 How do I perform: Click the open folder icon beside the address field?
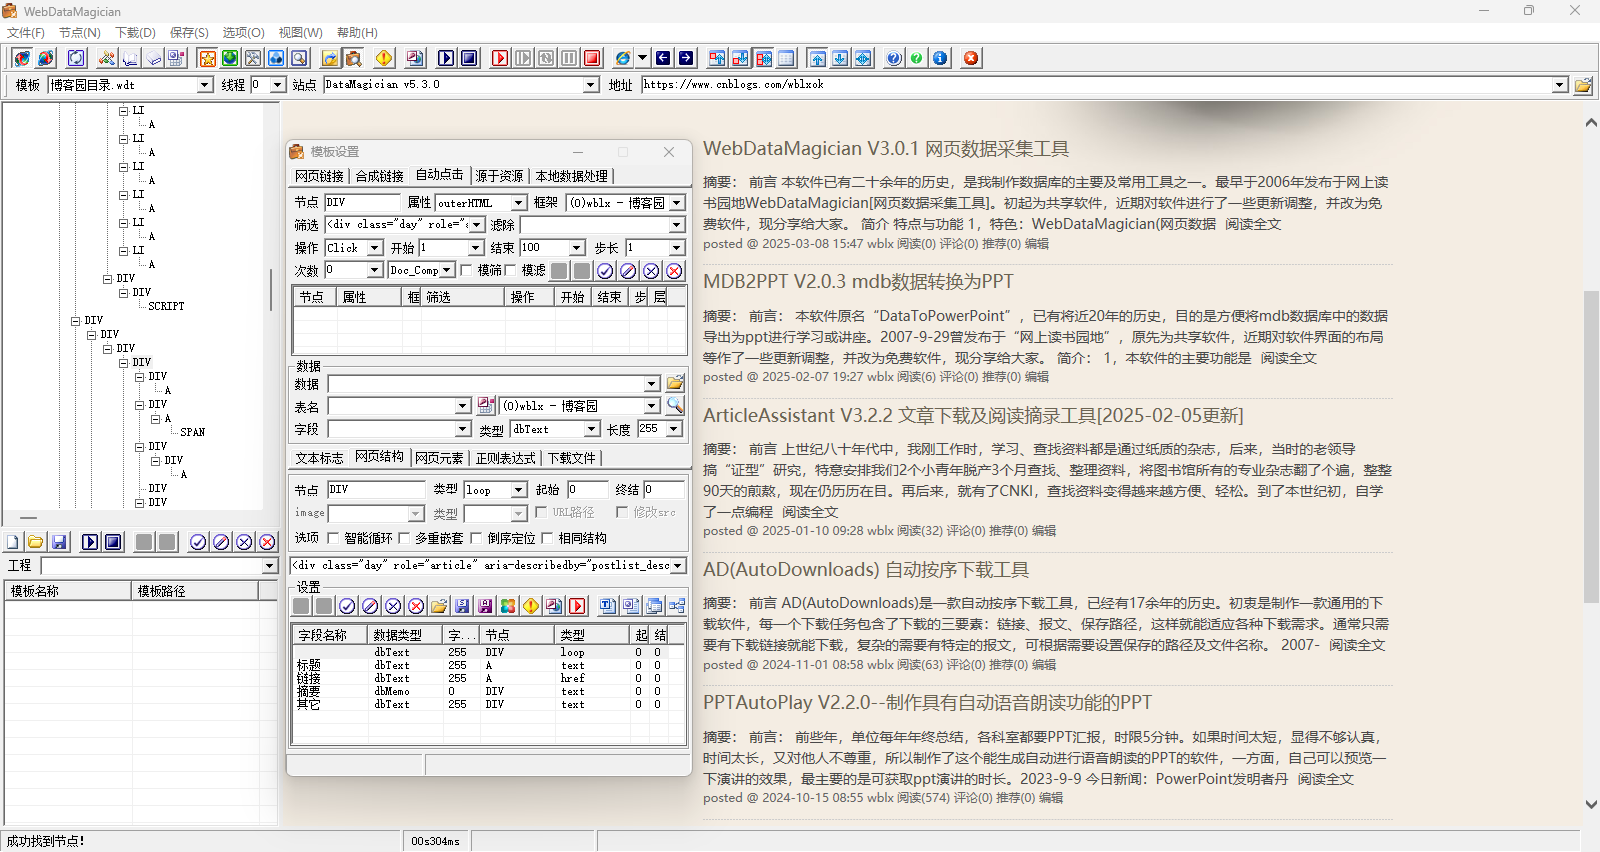click(x=1583, y=85)
